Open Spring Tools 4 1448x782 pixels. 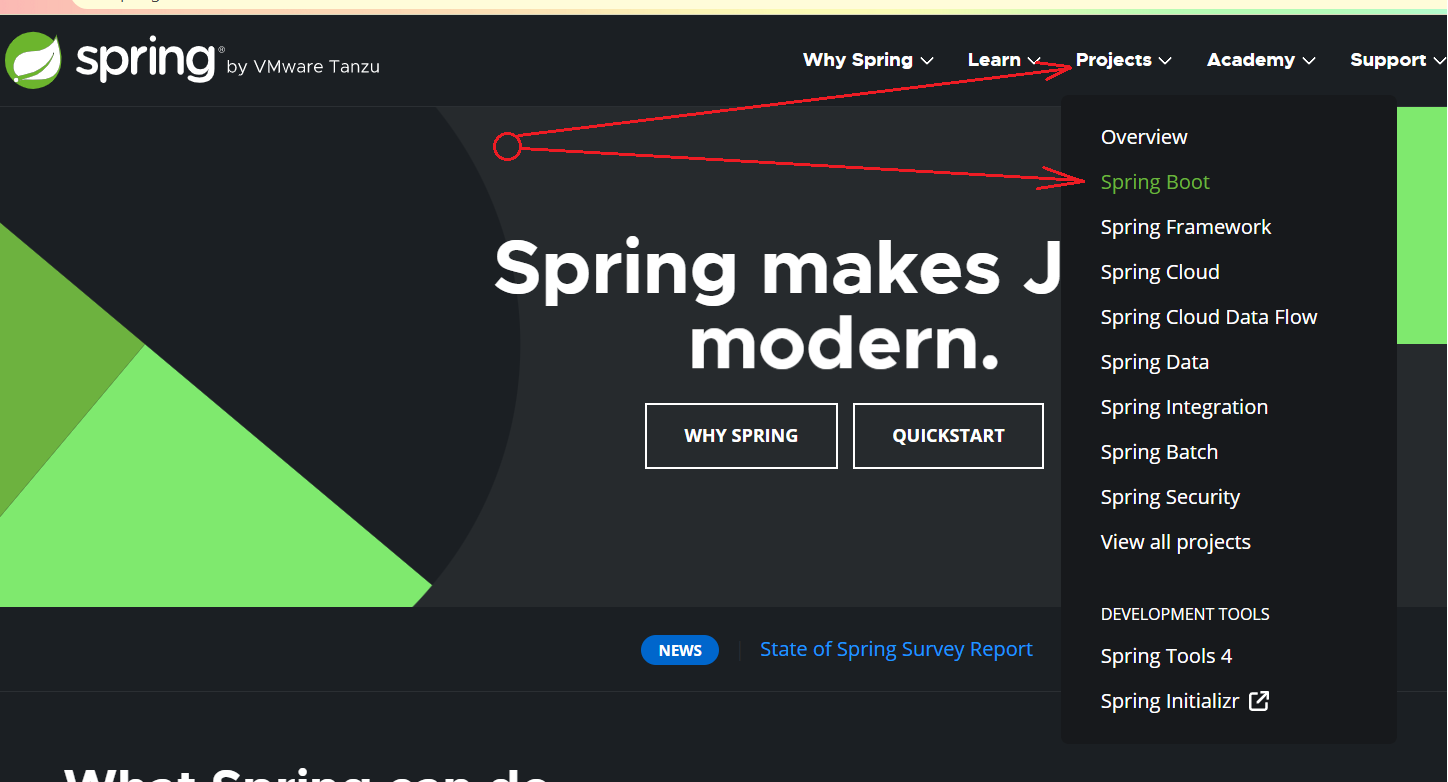tap(1166, 656)
